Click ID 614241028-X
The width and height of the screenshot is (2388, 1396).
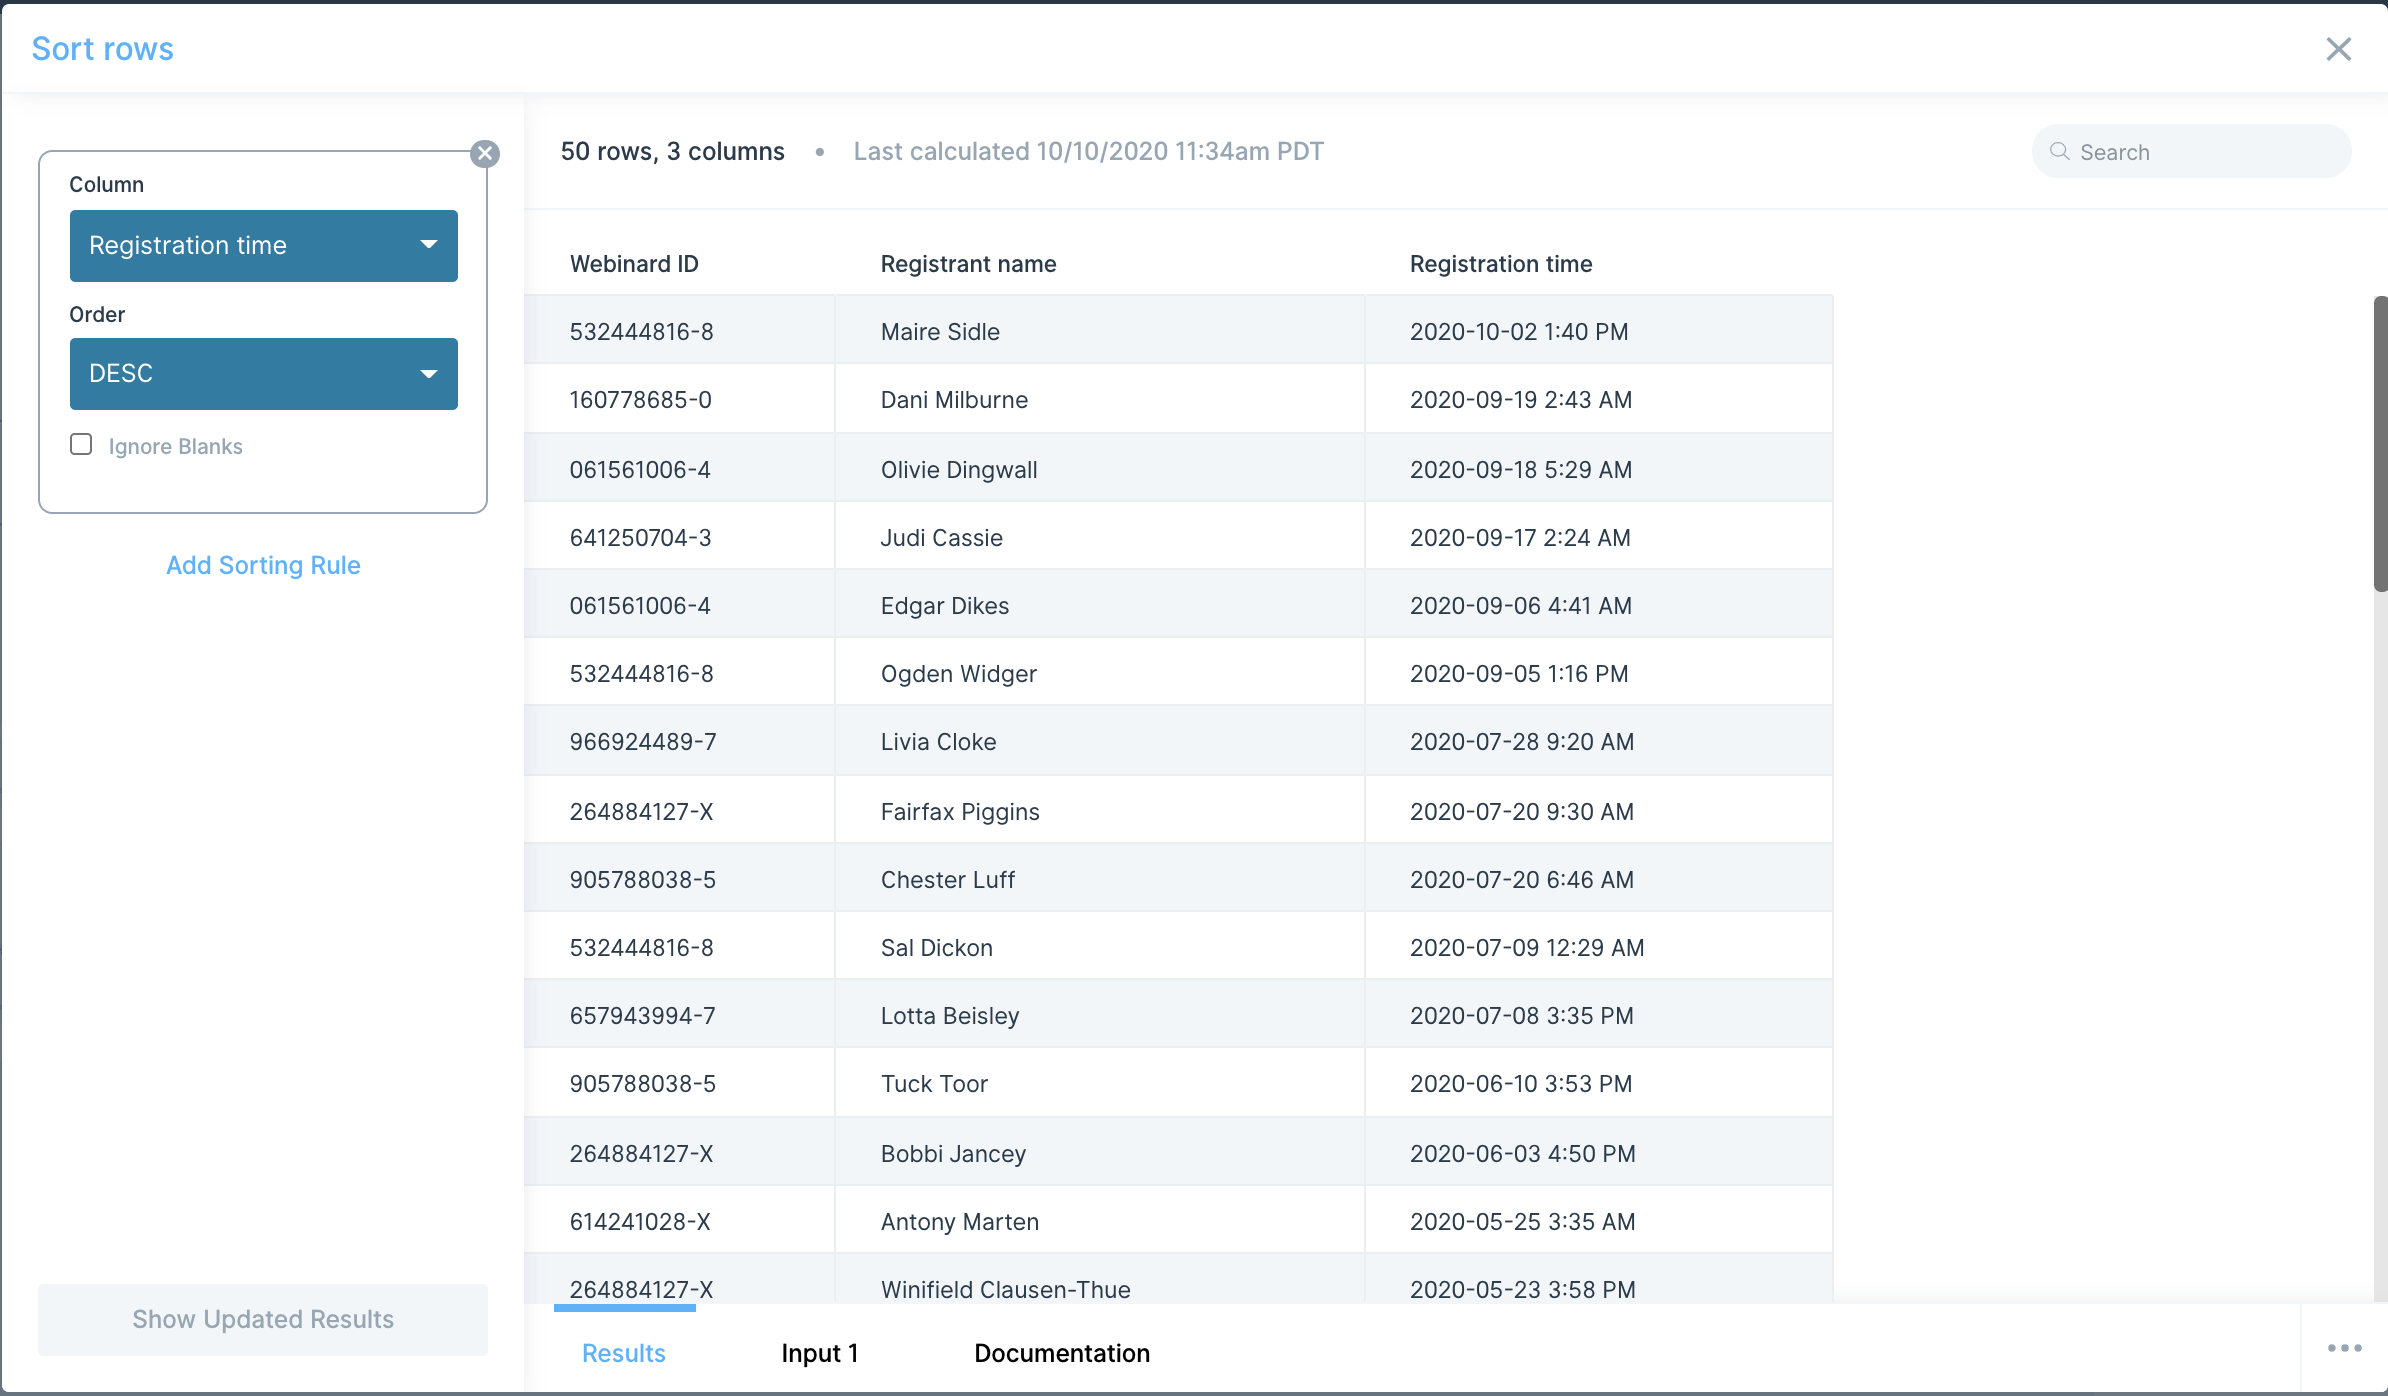640,1221
